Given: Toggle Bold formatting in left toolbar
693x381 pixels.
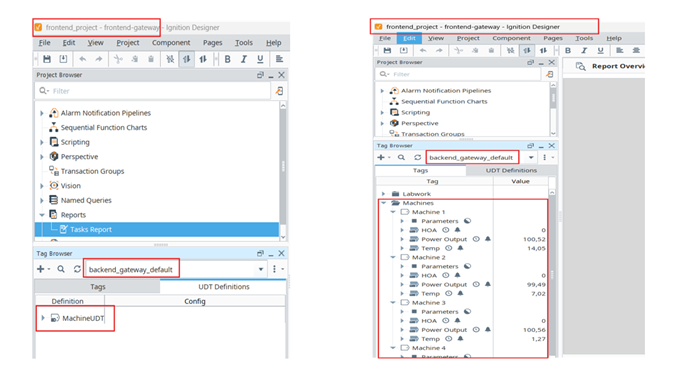Looking at the screenshot, I should [x=227, y=59].
